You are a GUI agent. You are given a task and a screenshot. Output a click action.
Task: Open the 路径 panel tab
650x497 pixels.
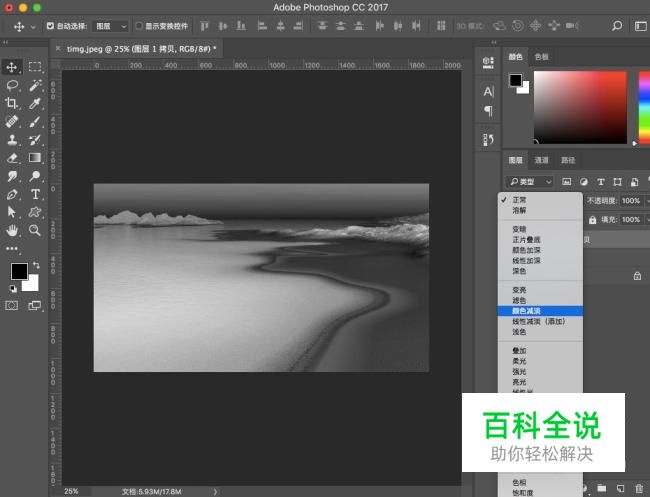pyautogui.click(x=567, y=160)
